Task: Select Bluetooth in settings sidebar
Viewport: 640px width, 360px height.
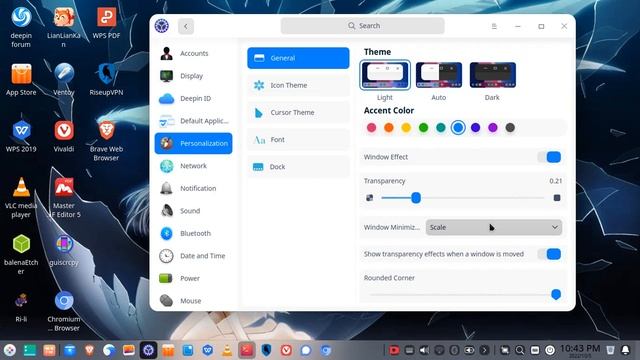Action: 193,233
